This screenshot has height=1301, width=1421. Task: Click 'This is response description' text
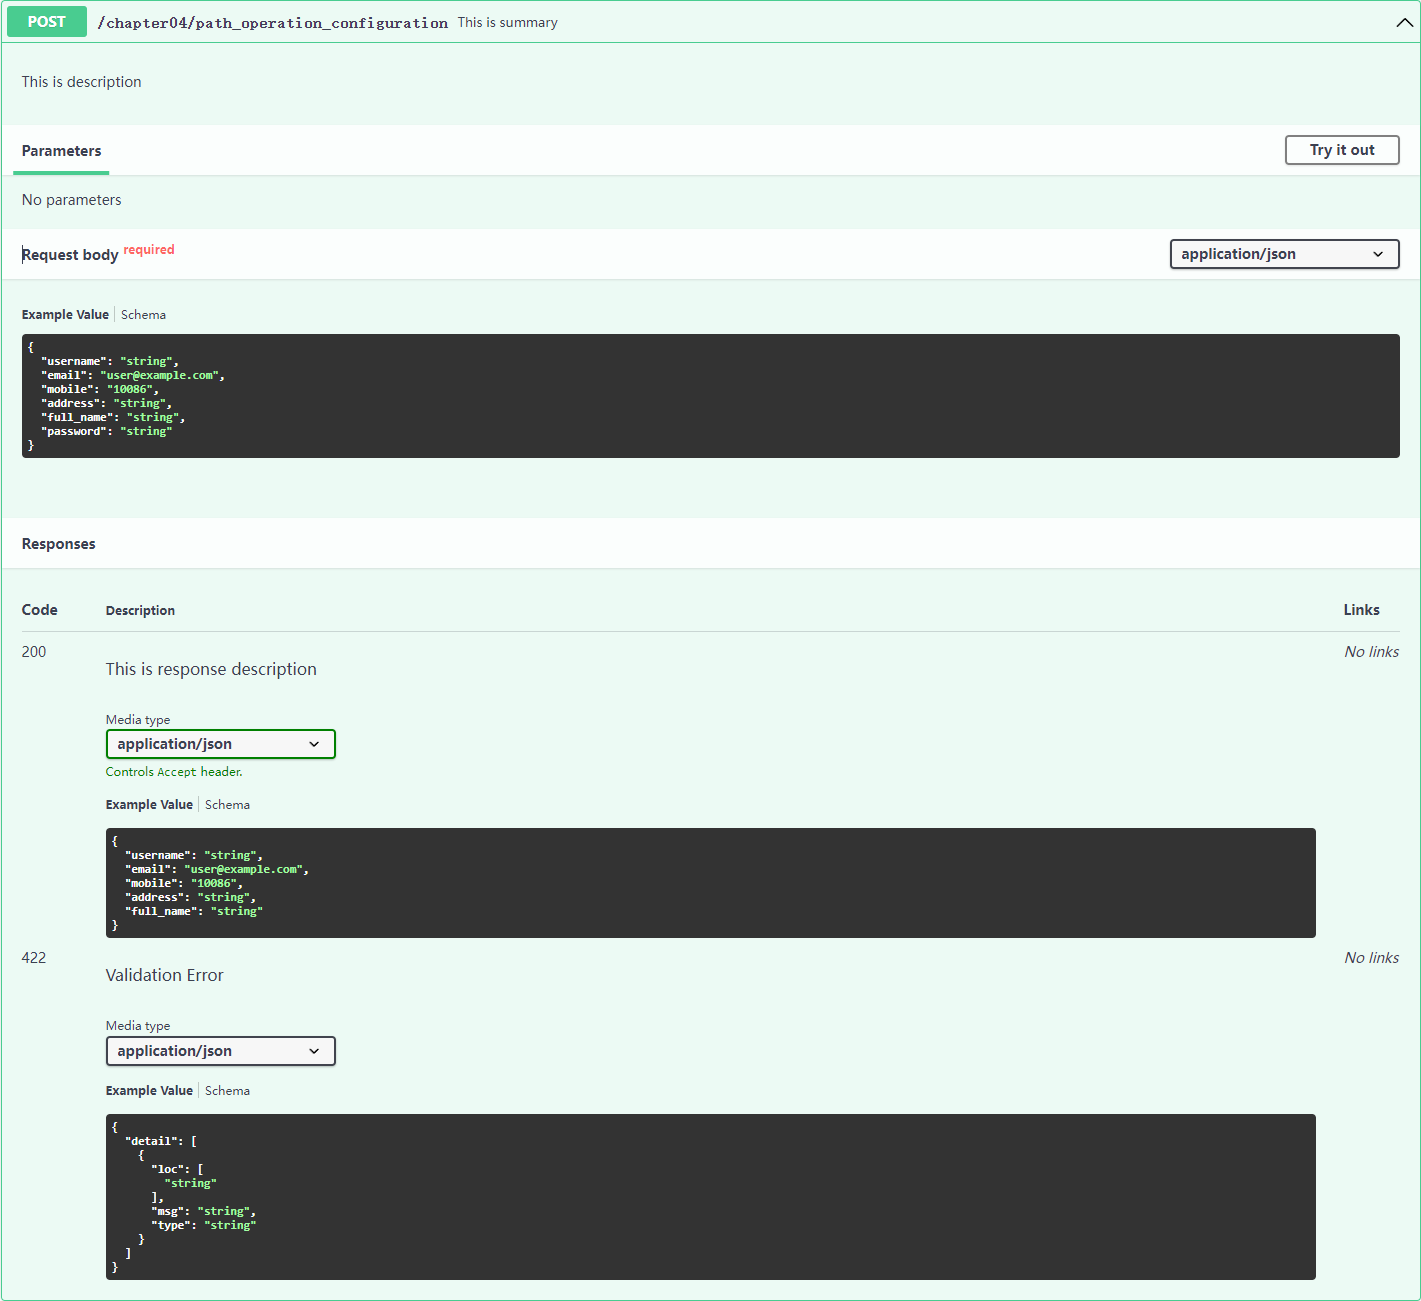click(x=211, y=669)
